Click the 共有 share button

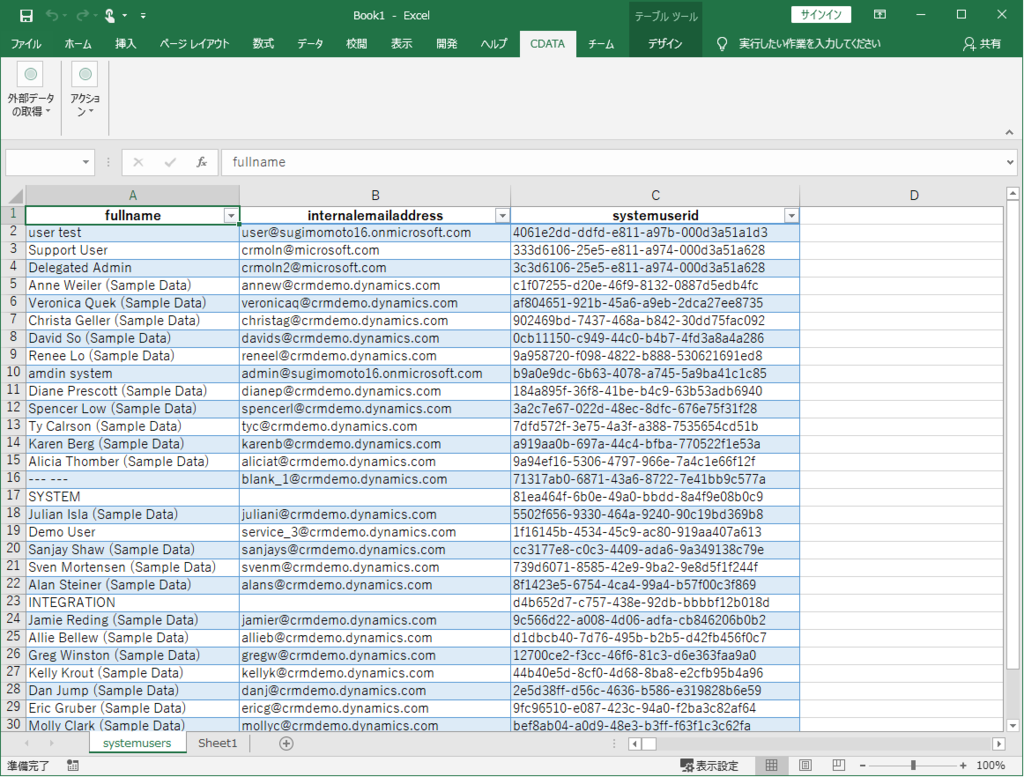[982, 44]
